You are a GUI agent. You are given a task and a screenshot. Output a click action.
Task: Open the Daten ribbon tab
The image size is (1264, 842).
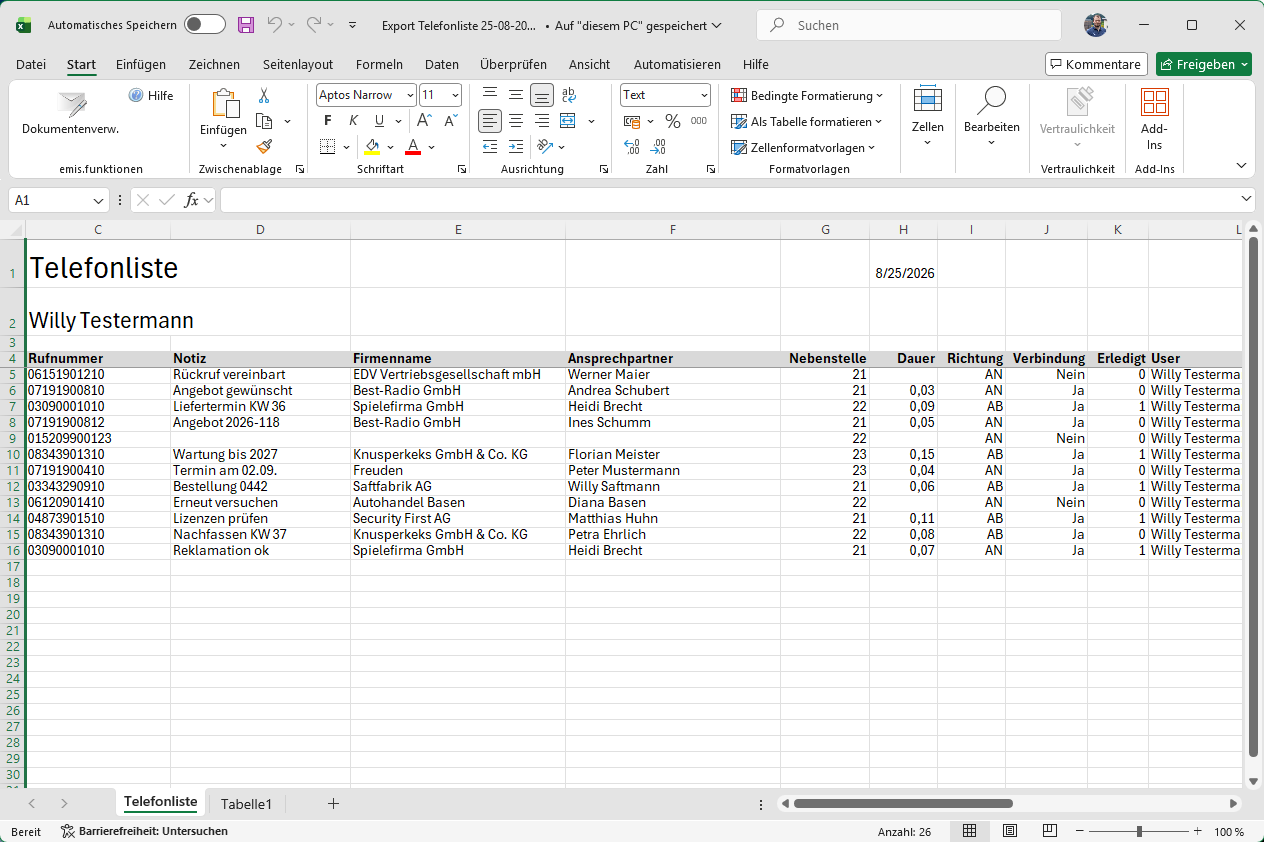[x=442, y=64]
